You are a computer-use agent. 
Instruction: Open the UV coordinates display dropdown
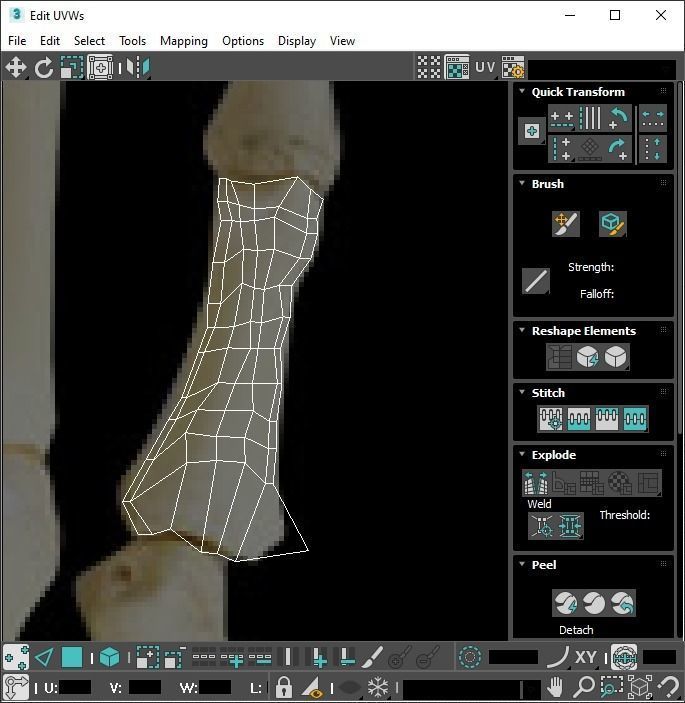[x=485, y=67]
